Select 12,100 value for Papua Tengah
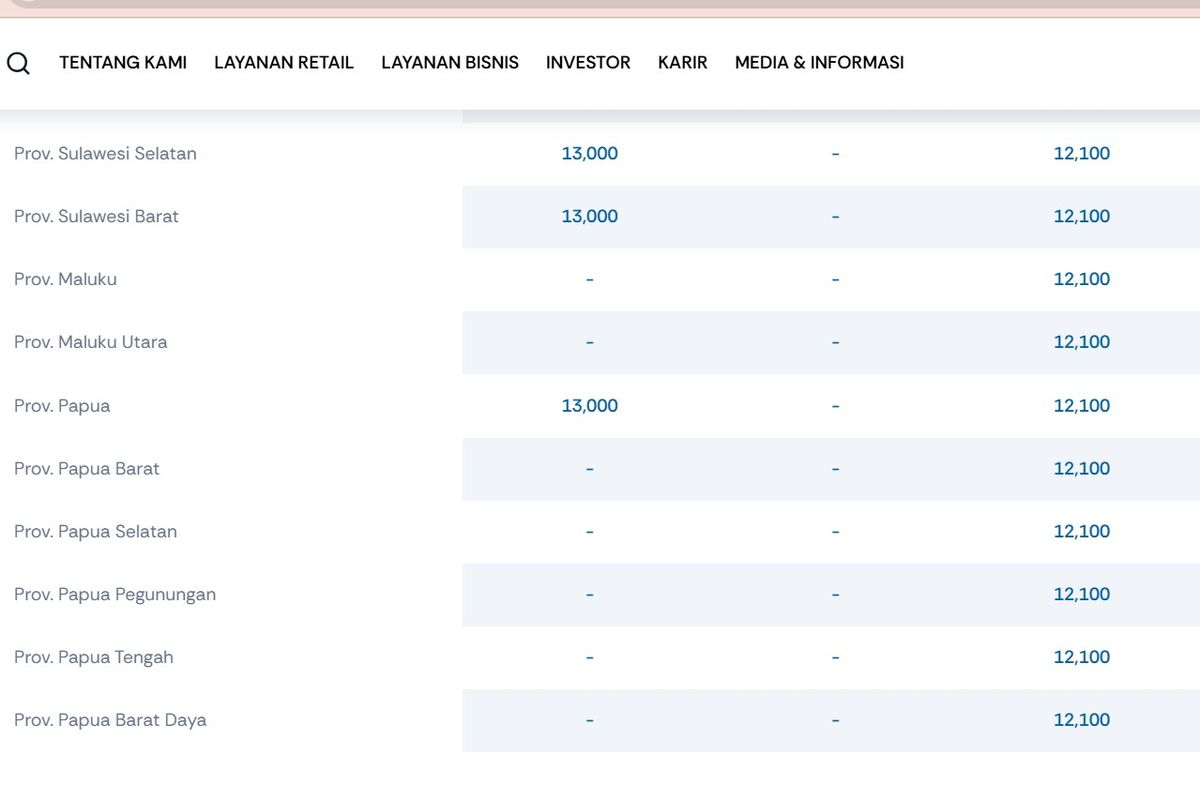The height and width of the screenshot is (800, 1200). 1082,657
